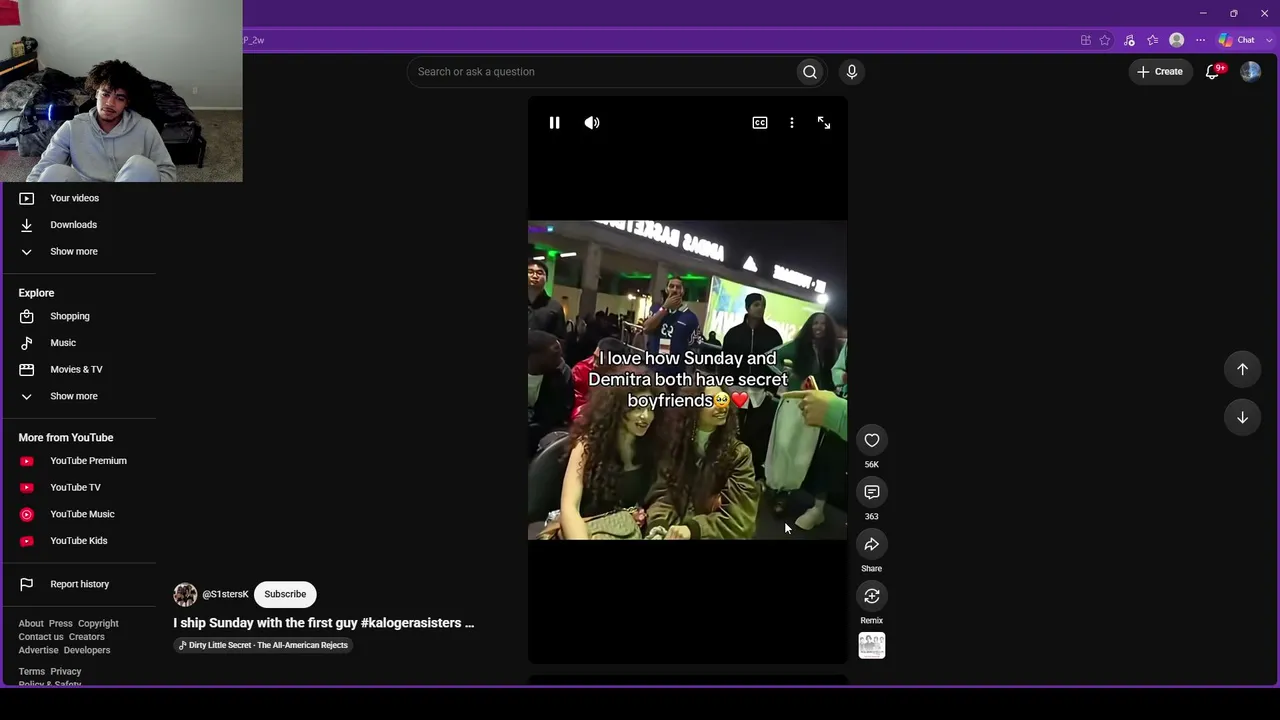Screen dimensions: 1280x720
Task: Open the Copyright footer link
Action: (x=98, y=624)
